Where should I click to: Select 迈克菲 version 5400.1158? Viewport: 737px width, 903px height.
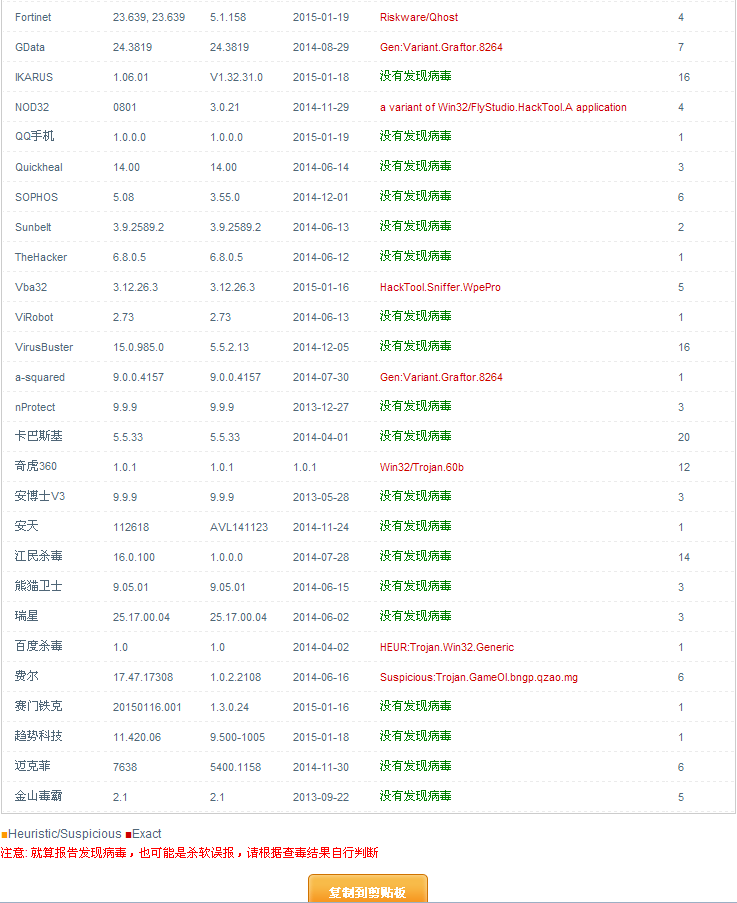point(235,767)
